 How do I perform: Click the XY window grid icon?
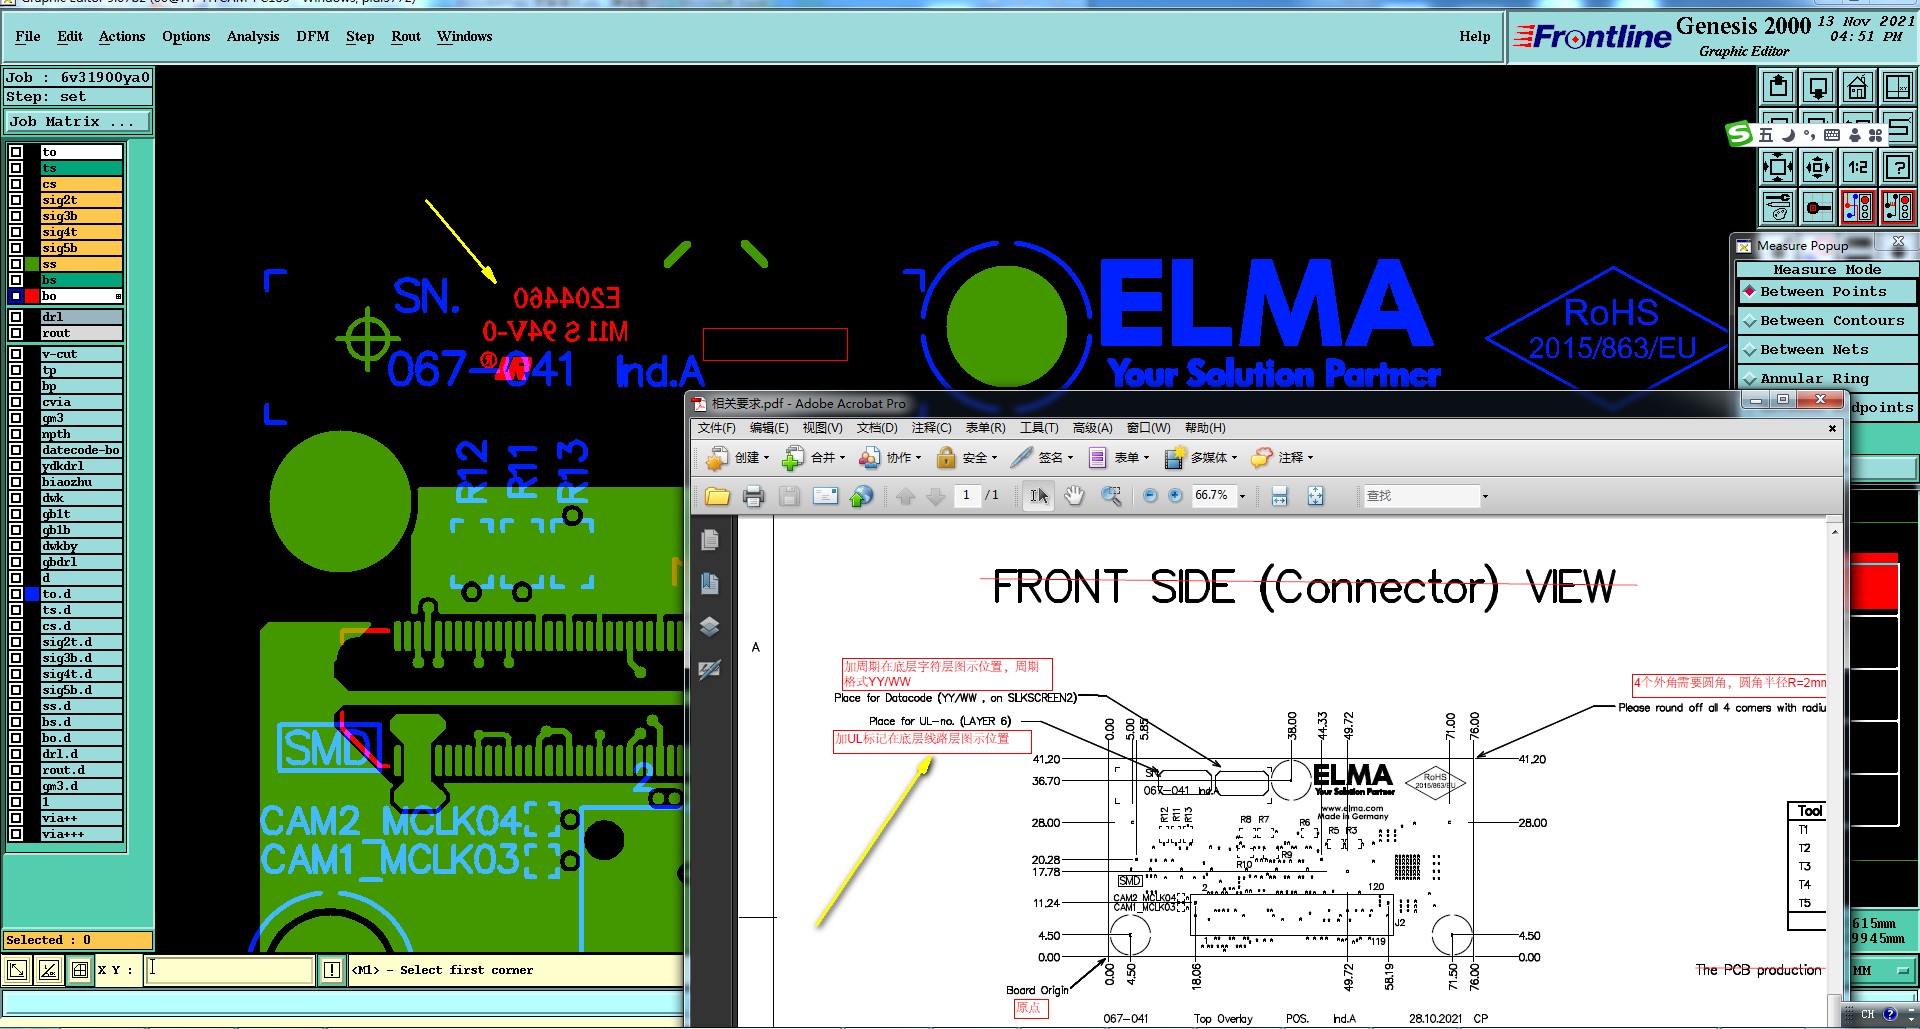pos(1897,87)
